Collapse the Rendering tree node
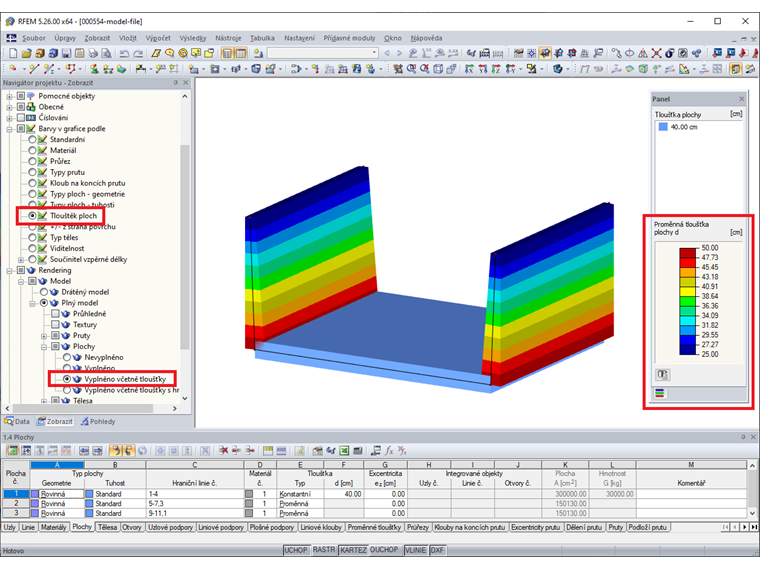Image resolution: width=760 pixels, height=570 pixels. pos(9,270)
